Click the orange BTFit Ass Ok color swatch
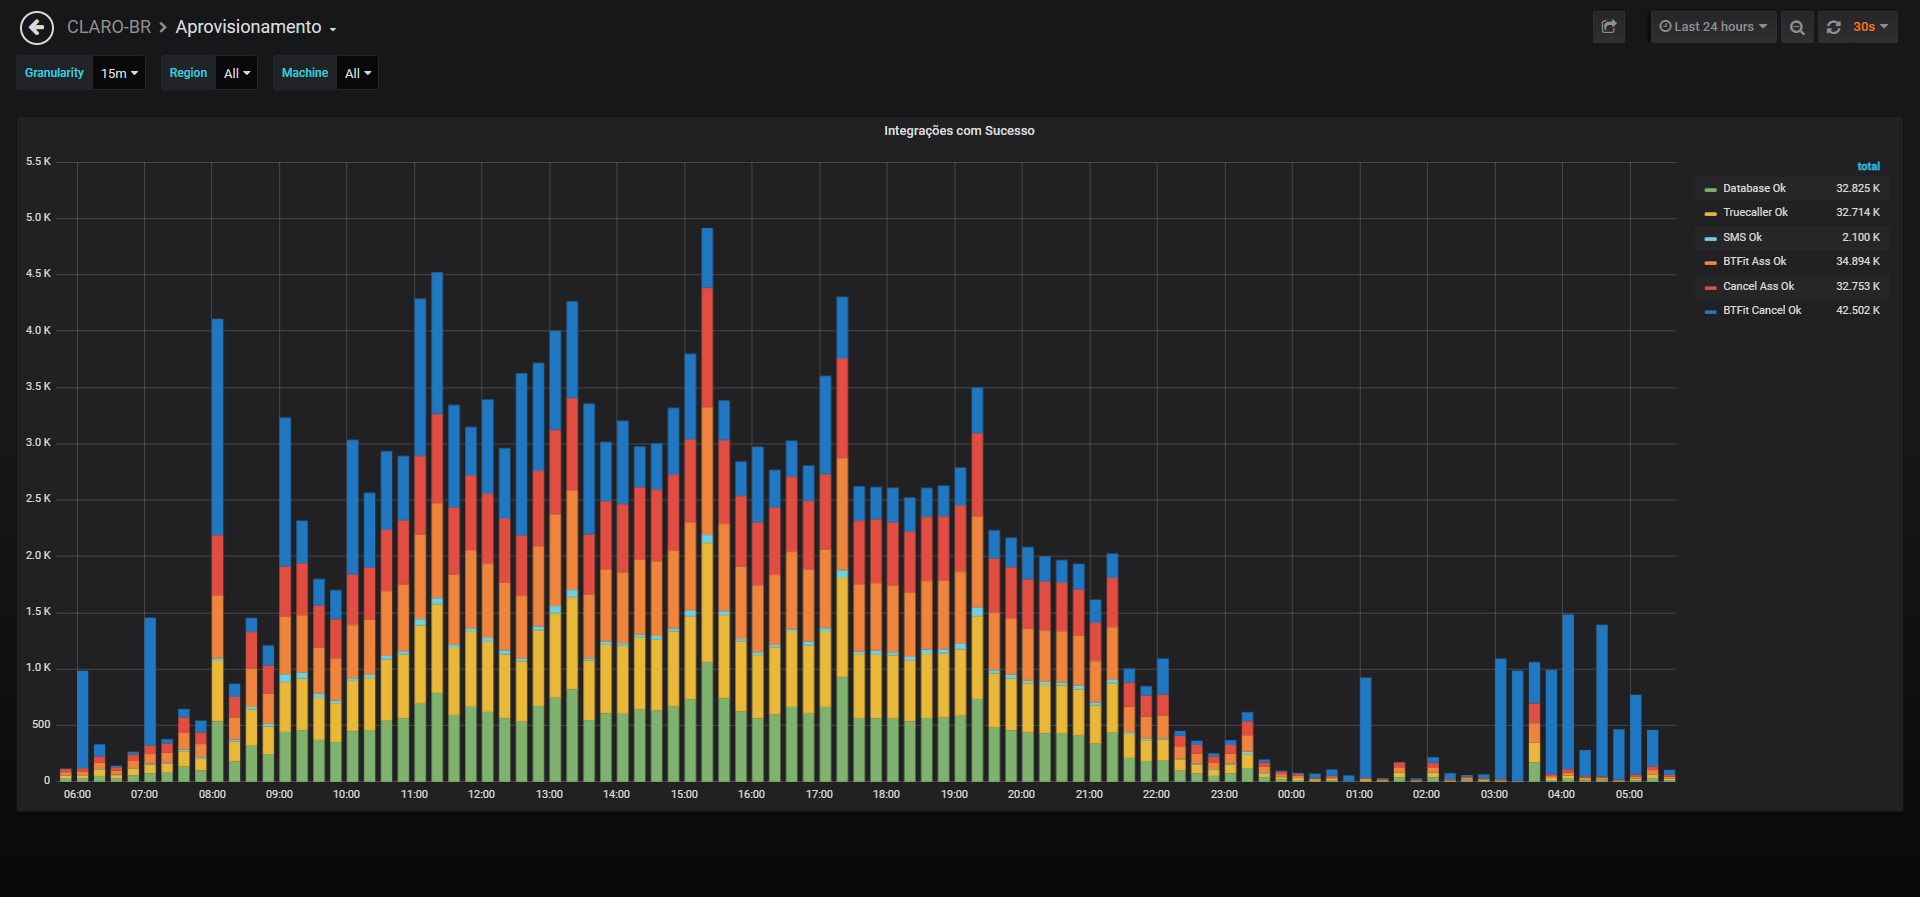Image resolution: width=1920 pixels, height=897 pixels. click(1710, 262)
